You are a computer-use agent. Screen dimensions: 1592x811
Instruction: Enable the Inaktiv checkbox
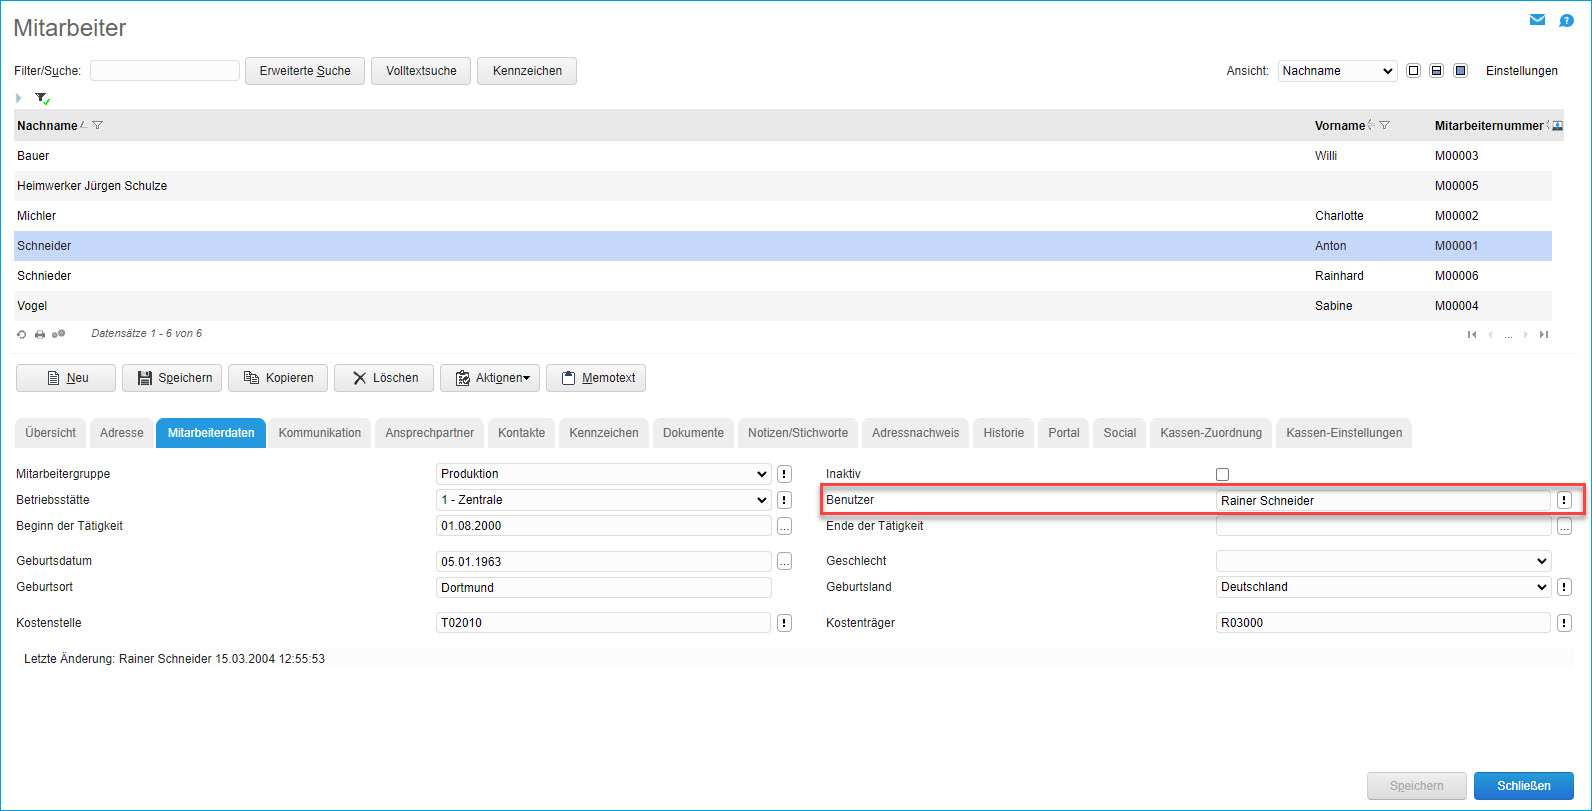(1222, 474)
